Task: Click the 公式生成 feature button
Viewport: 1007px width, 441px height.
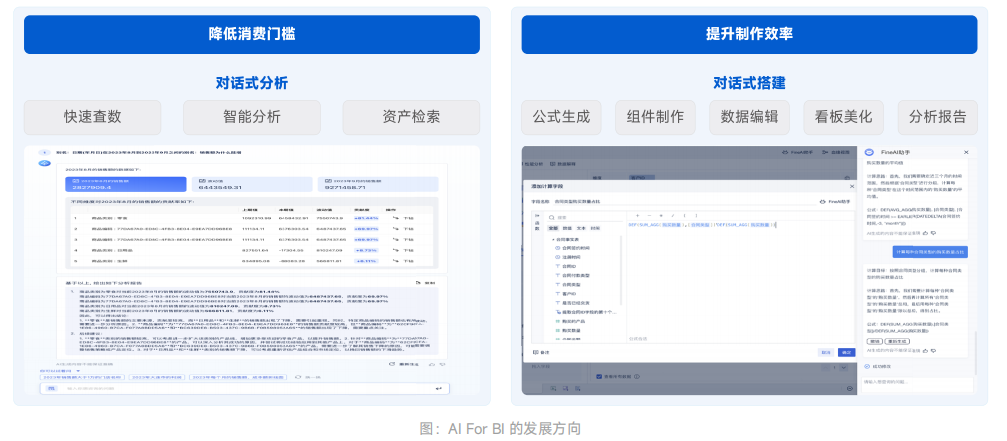Action: click(561, 117)
